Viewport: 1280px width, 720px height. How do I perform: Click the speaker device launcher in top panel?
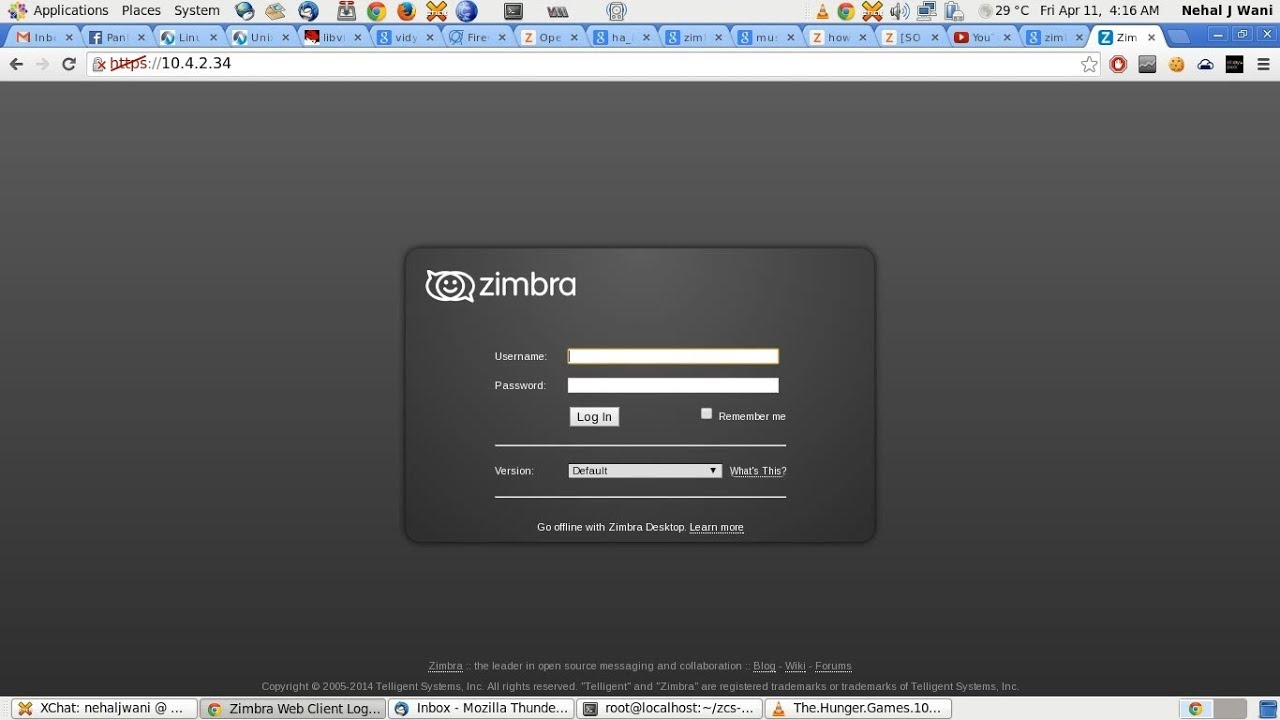(x=617, y=11)
